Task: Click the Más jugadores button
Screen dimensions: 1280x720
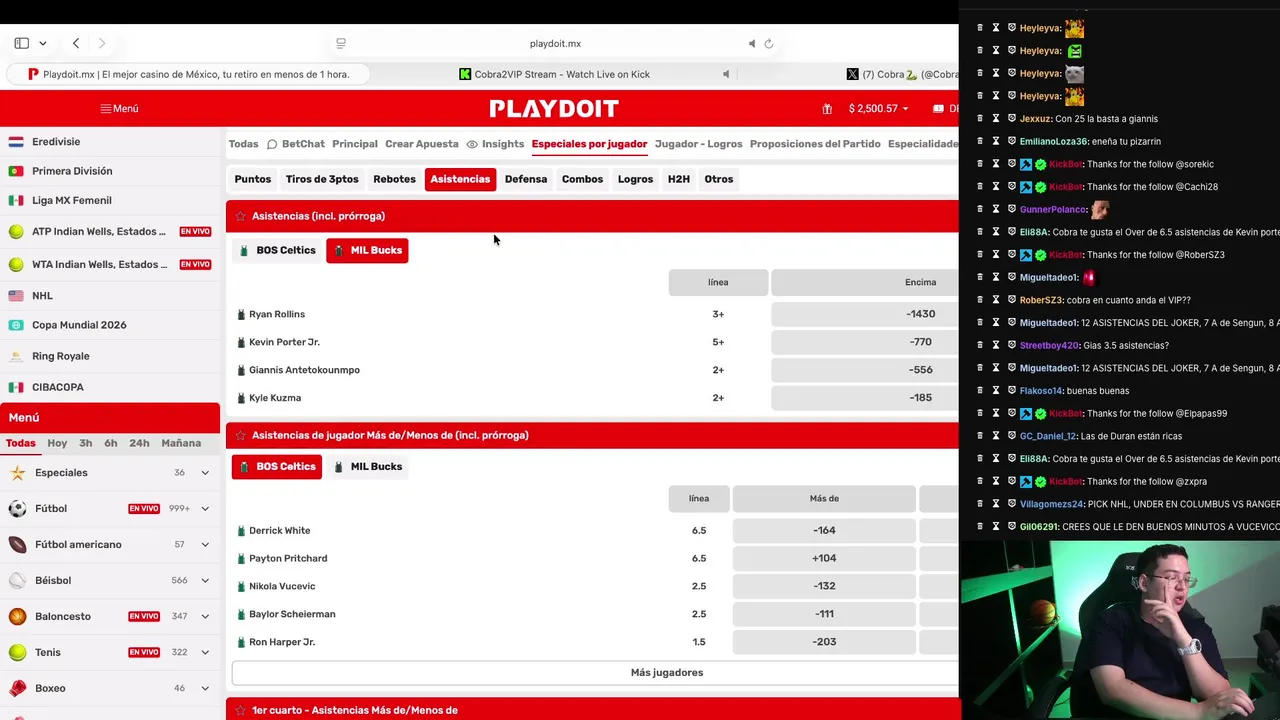Action: point(667,673)
